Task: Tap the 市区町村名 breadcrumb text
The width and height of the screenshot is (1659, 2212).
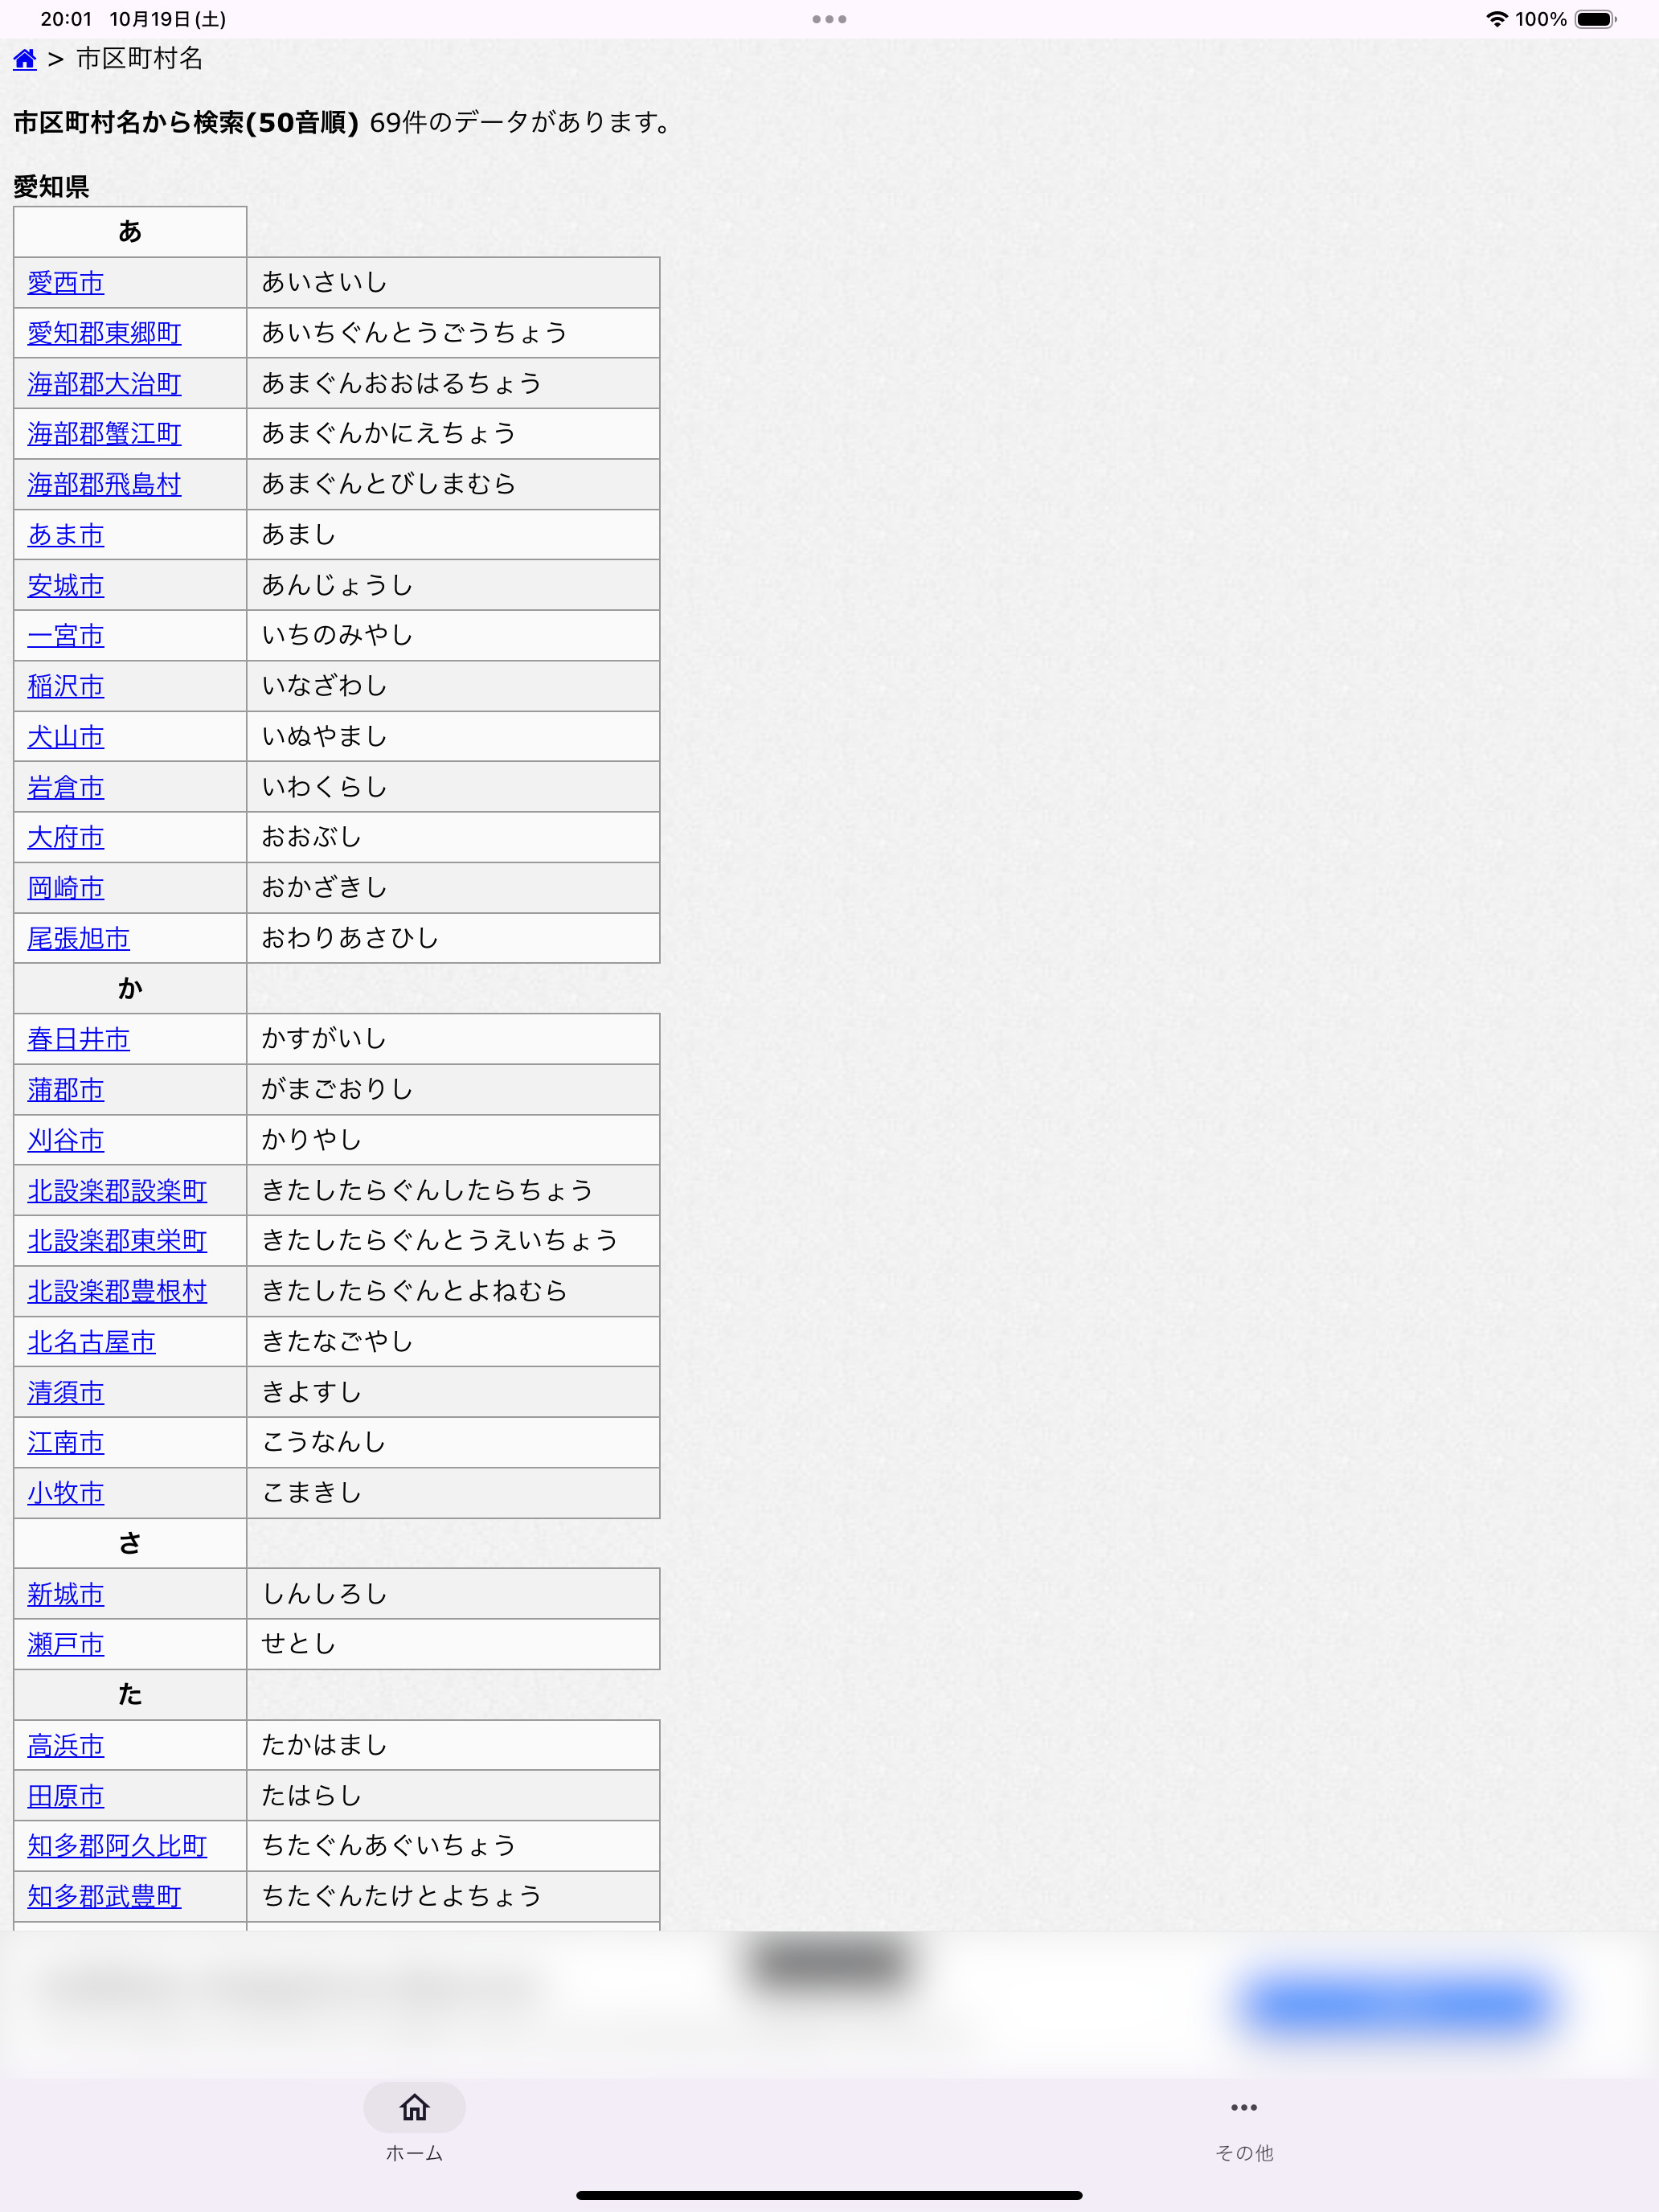Action: (x=140, y=59)
